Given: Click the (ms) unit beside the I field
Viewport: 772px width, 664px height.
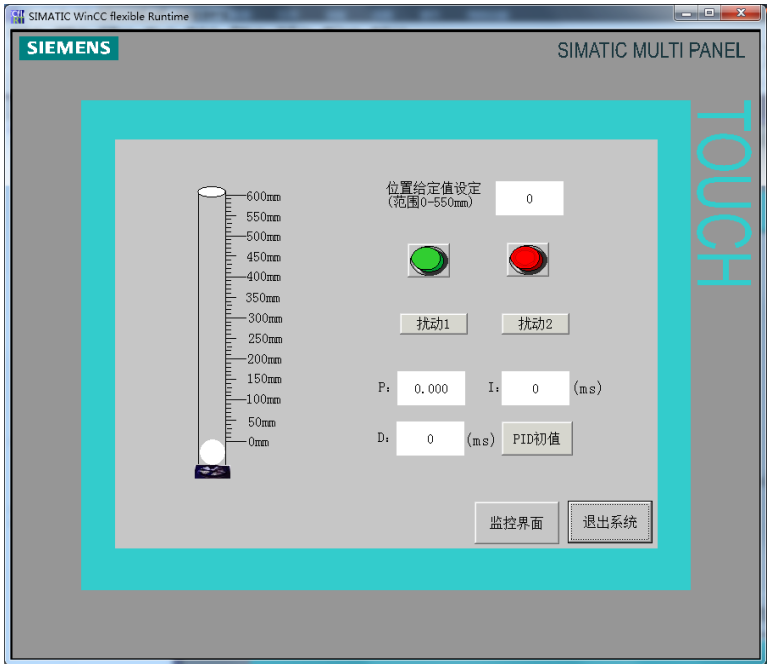Looking at the screenshot, I should pyautogui.click(x=587, y=388).
